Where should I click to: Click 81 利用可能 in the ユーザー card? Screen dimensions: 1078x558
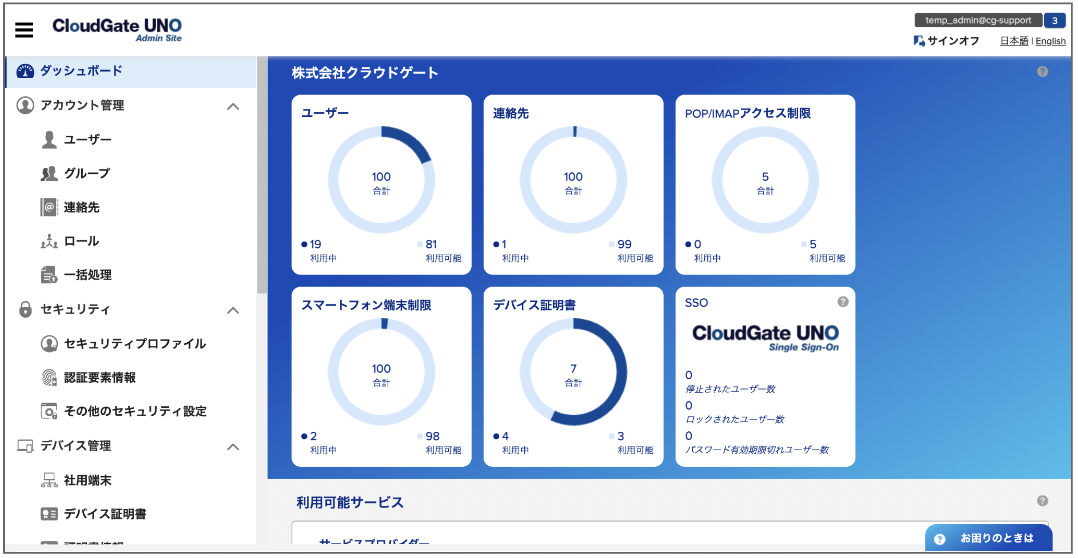[439, 251]
